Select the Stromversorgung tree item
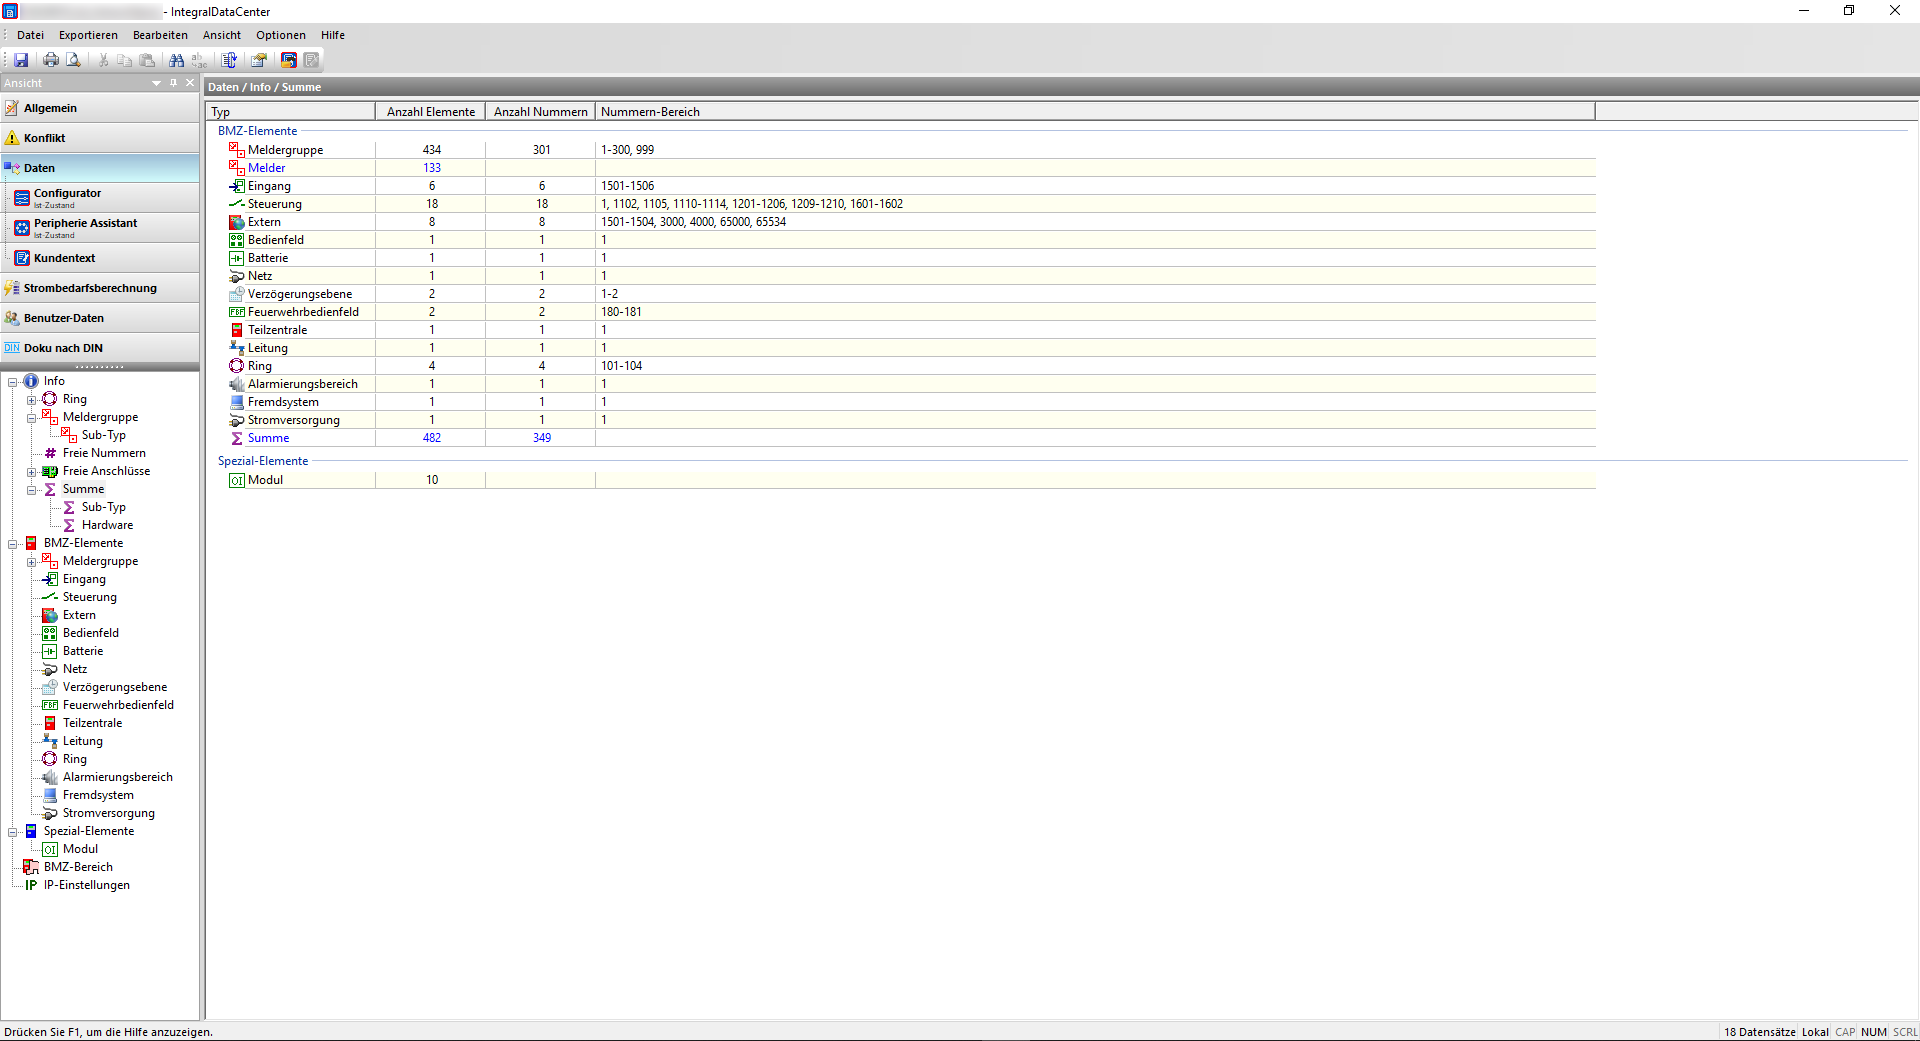 pos(108,813)
